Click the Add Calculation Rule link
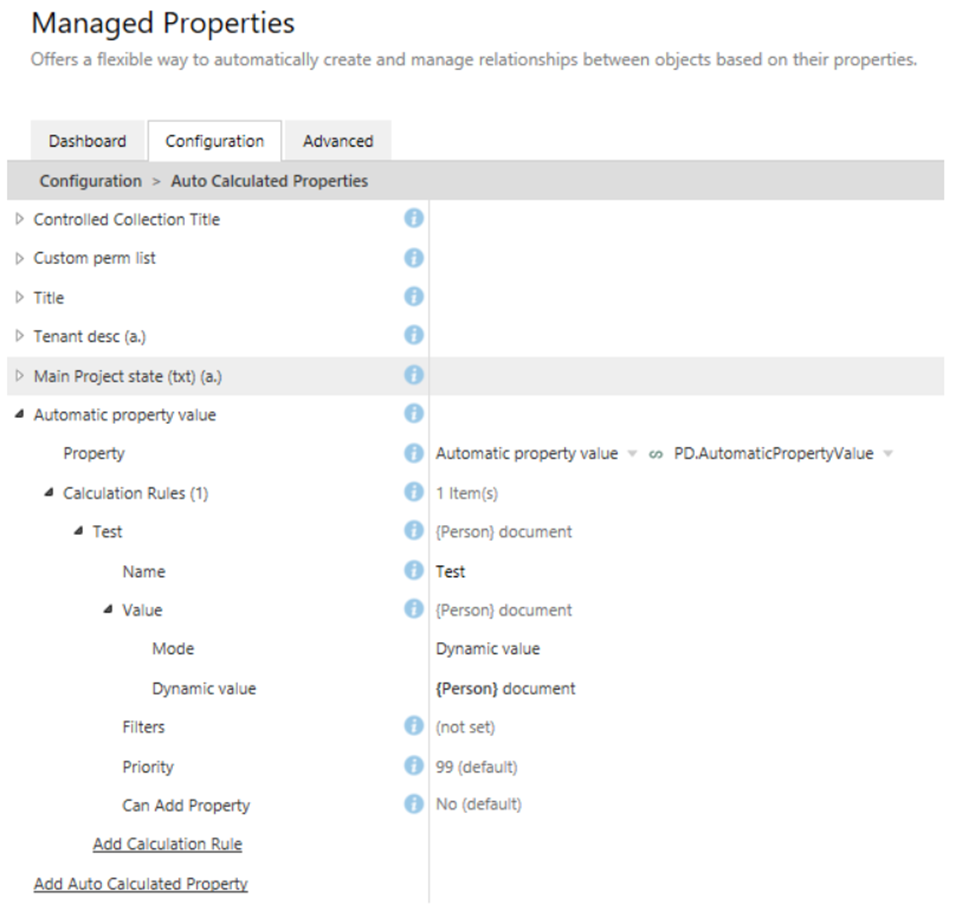This screenshot has width=975, height=905. click(167, 844)
